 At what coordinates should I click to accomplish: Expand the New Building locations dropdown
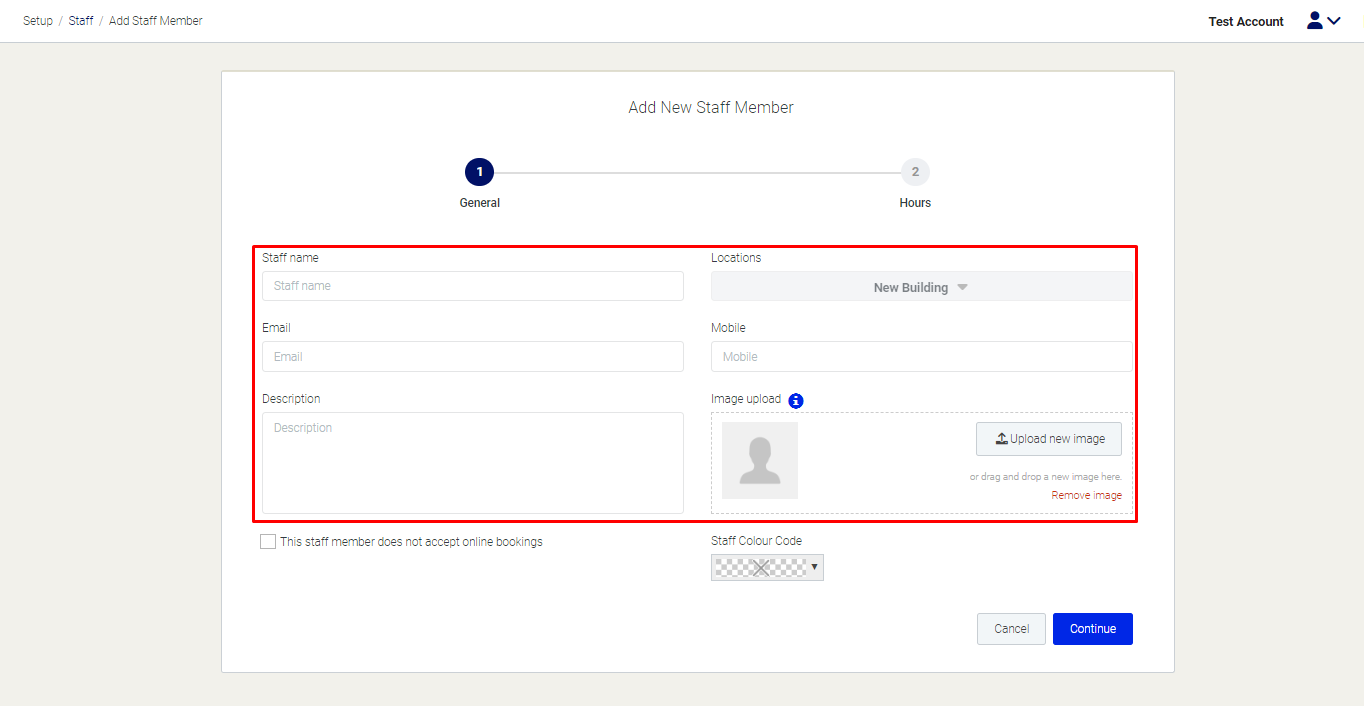coord(921,287)
